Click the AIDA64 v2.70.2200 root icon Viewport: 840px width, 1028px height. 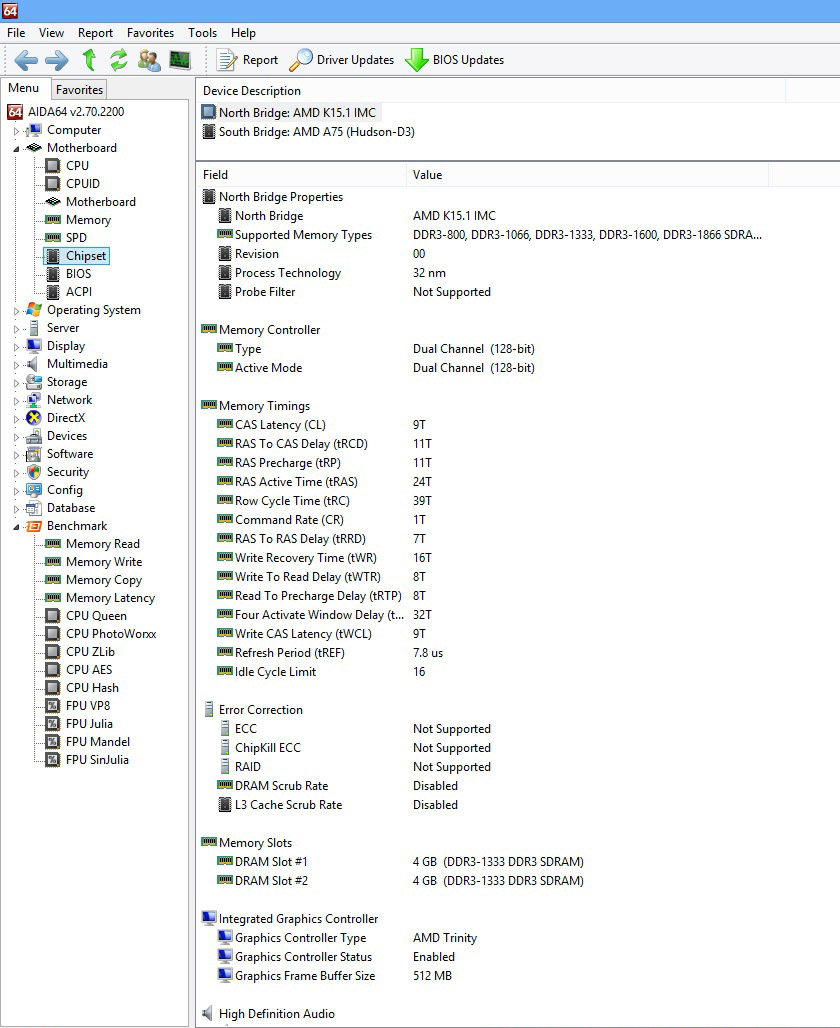click(15, 112)
